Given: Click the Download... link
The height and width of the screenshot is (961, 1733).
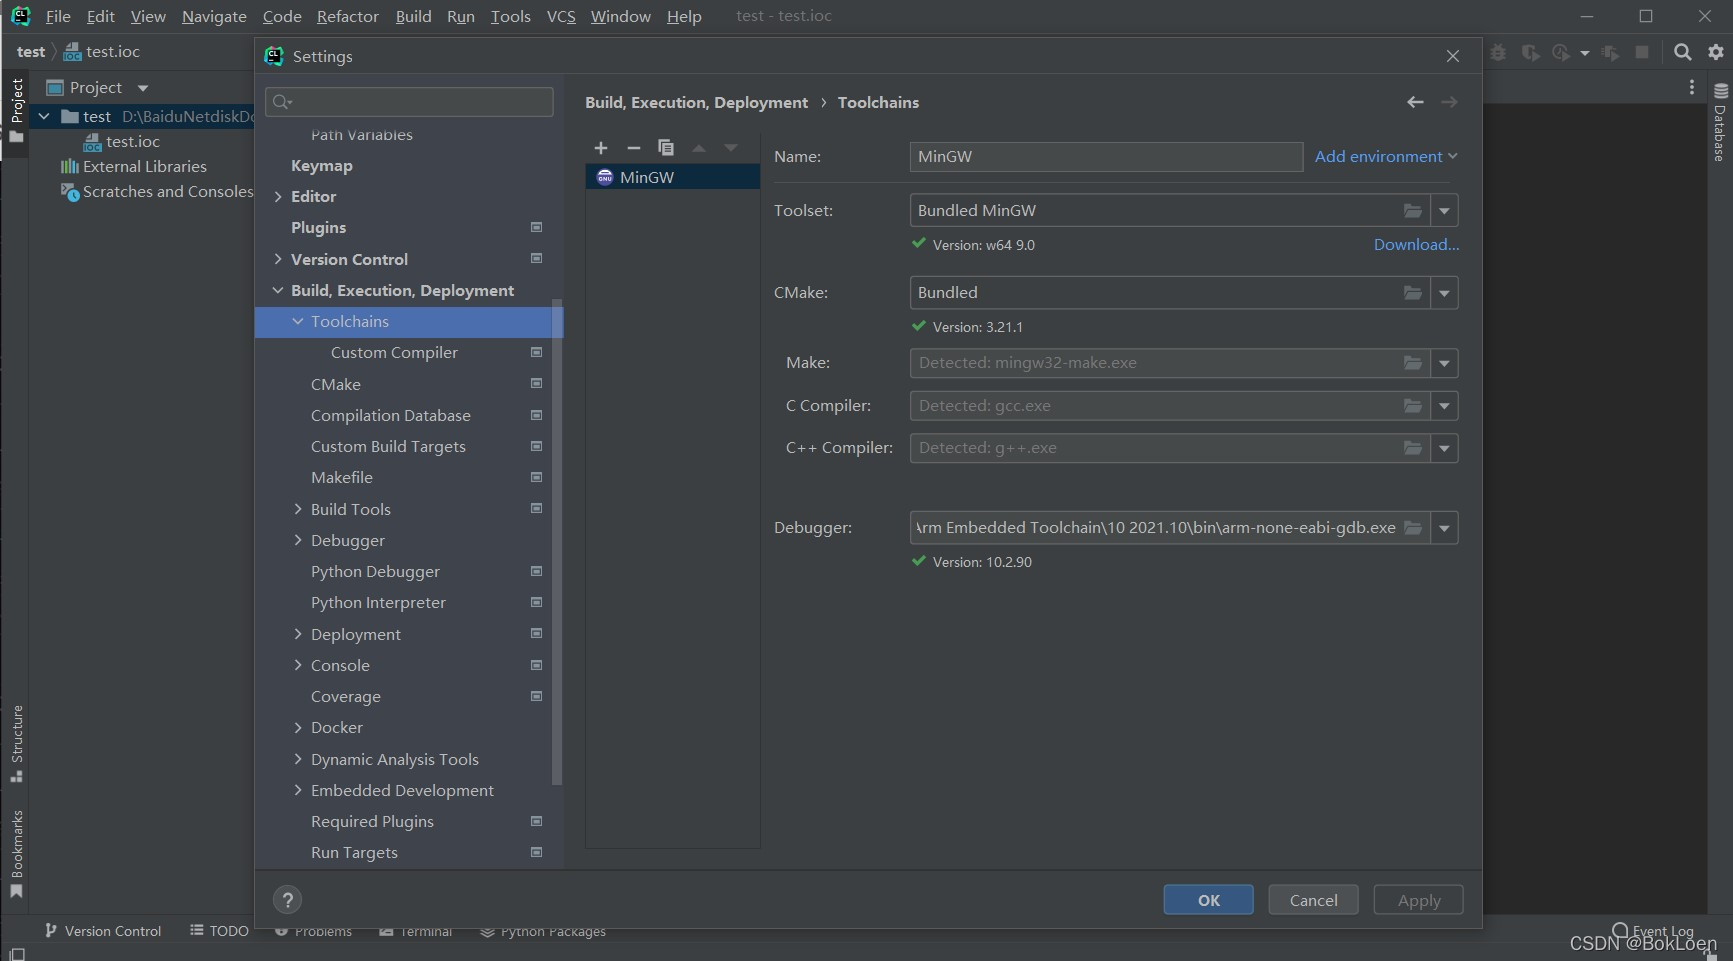Looking at the screenshot, I should (x=1416, y=244).
